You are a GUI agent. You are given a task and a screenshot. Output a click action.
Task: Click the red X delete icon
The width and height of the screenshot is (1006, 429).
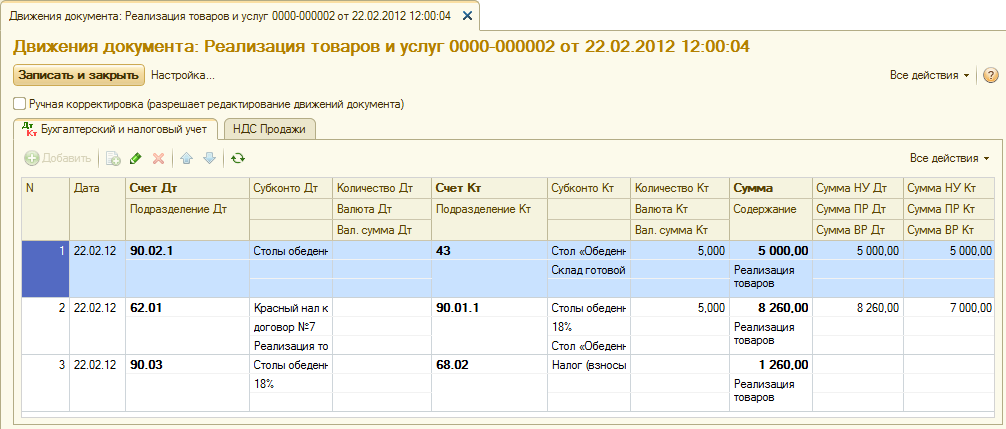tap(158, 158)
